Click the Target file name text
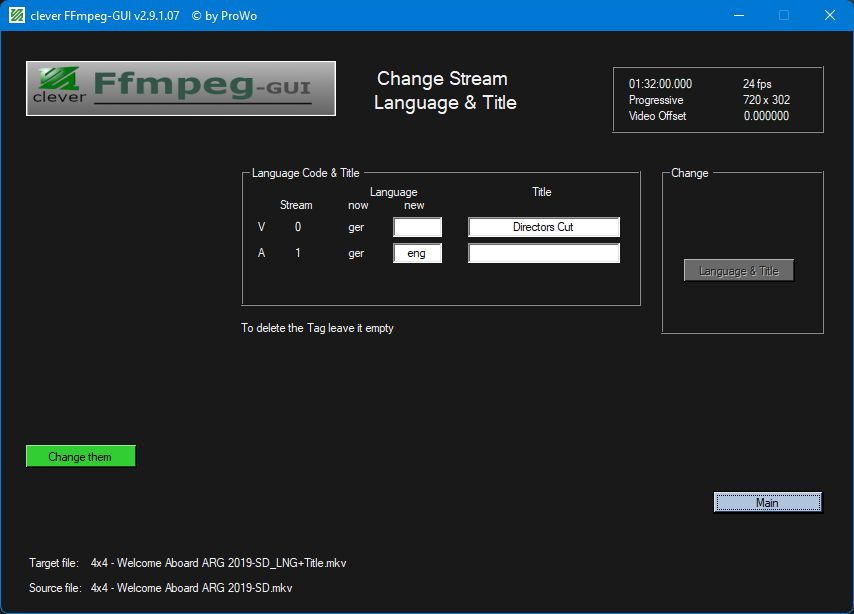The height and width of the screenshot is (614, 854). click(218, 563)
